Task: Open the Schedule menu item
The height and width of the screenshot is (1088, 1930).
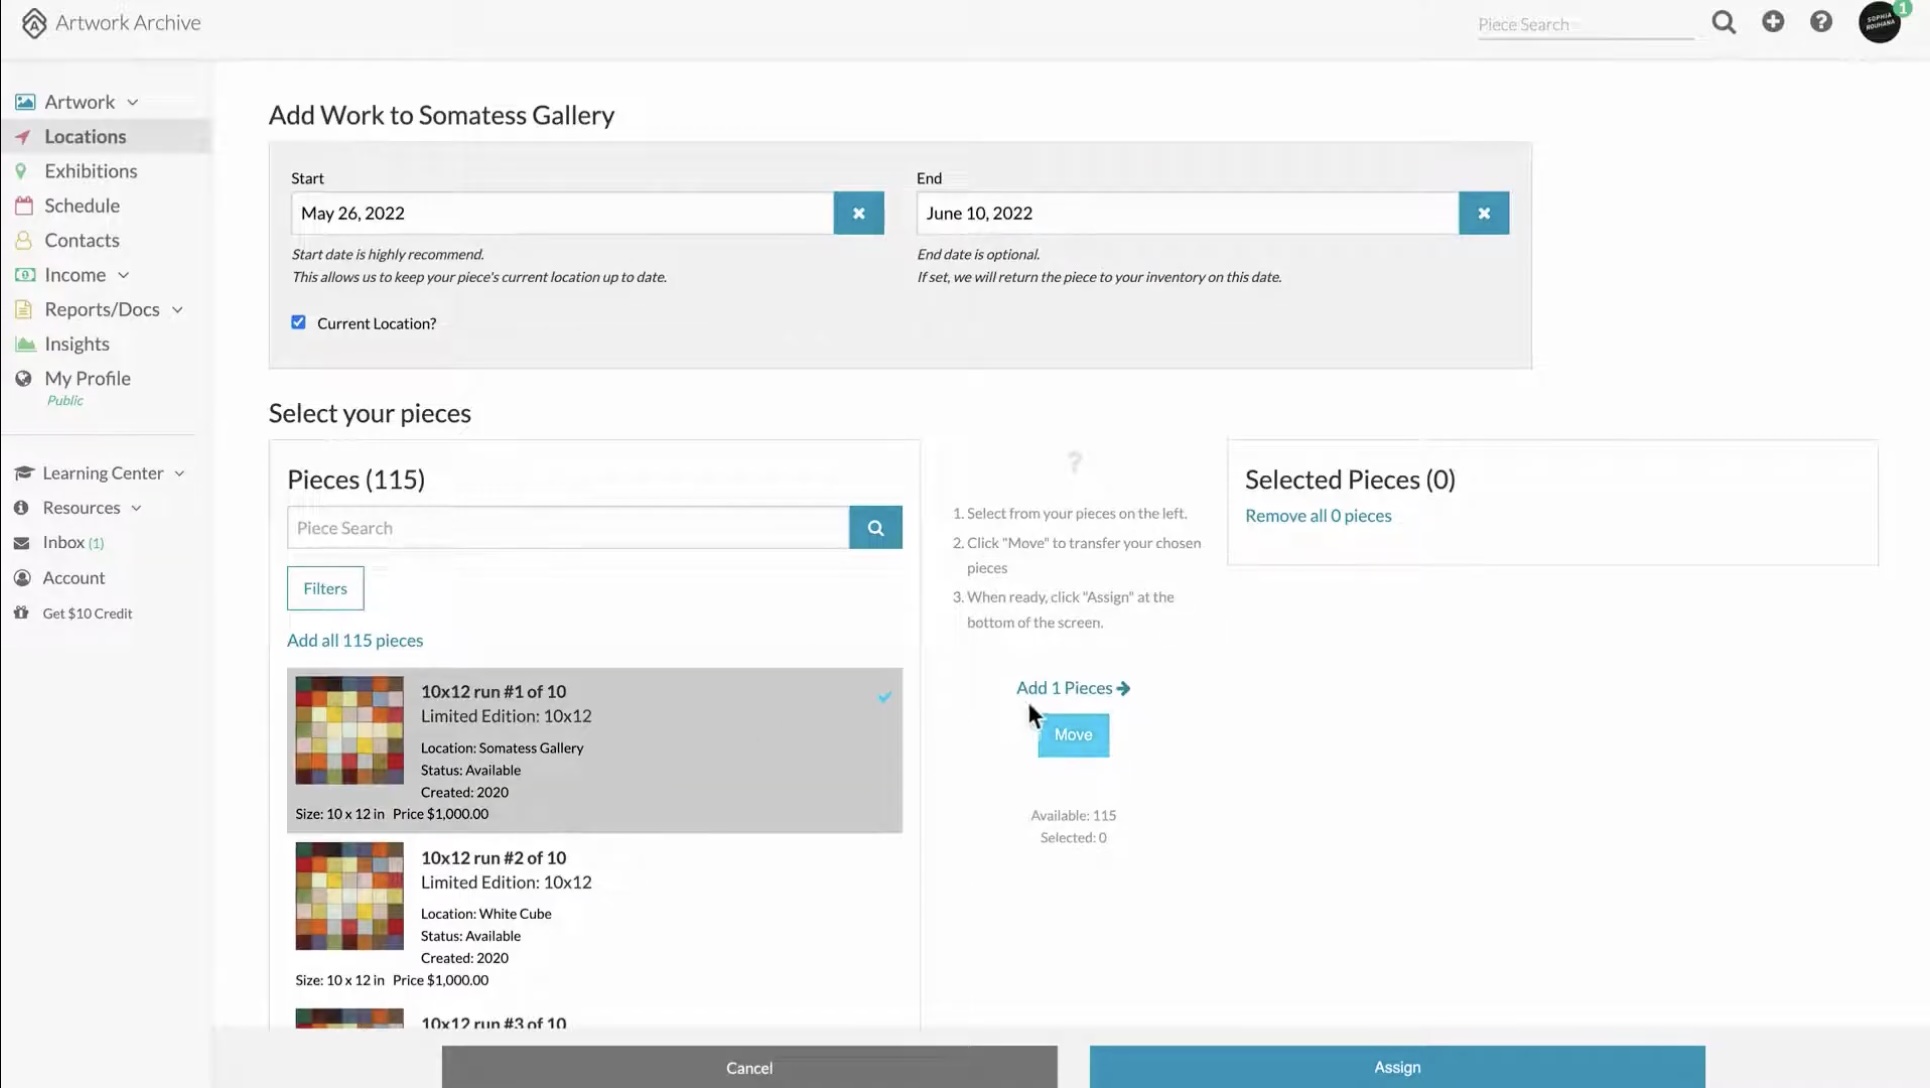Action: [82, 206]
